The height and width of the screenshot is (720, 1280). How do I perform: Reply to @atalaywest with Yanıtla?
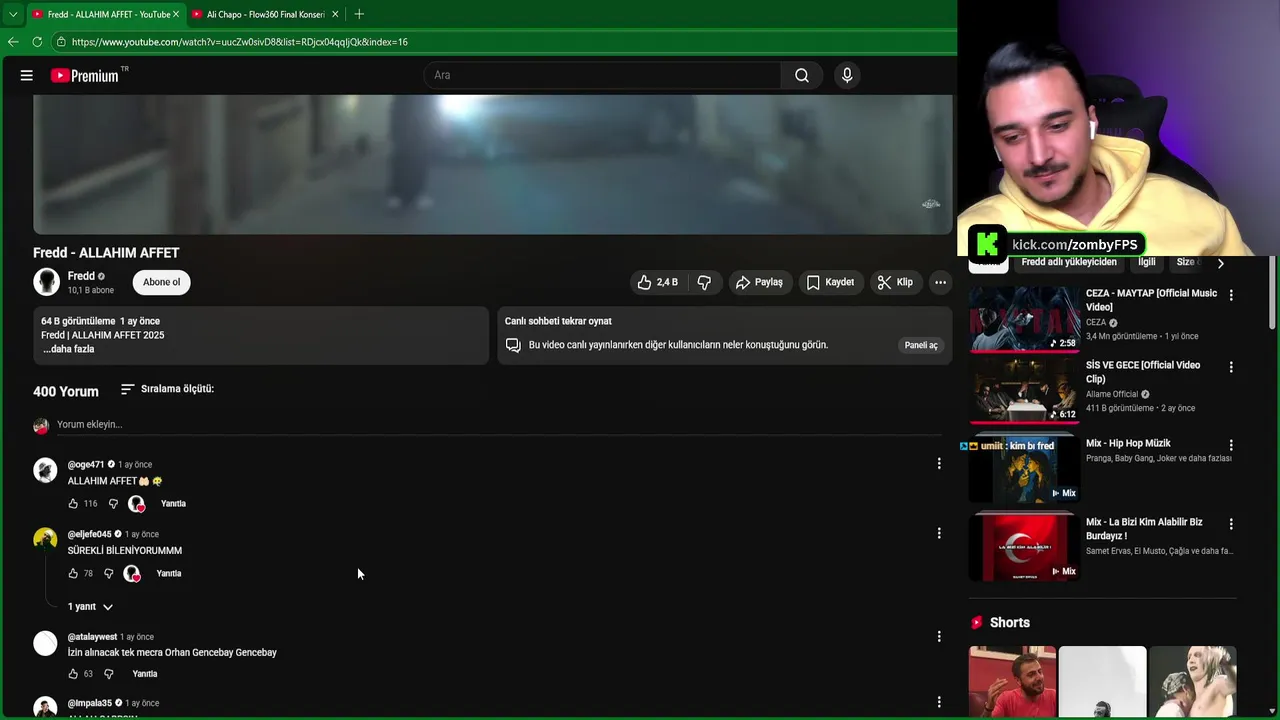point(145,674)
